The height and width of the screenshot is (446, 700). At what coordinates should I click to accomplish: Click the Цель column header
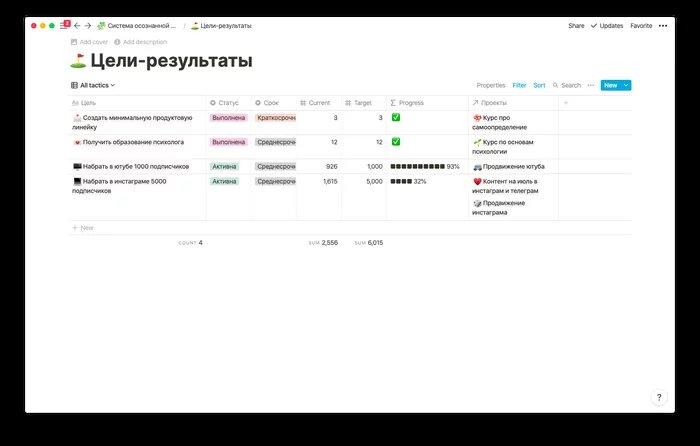pos(138,103)
